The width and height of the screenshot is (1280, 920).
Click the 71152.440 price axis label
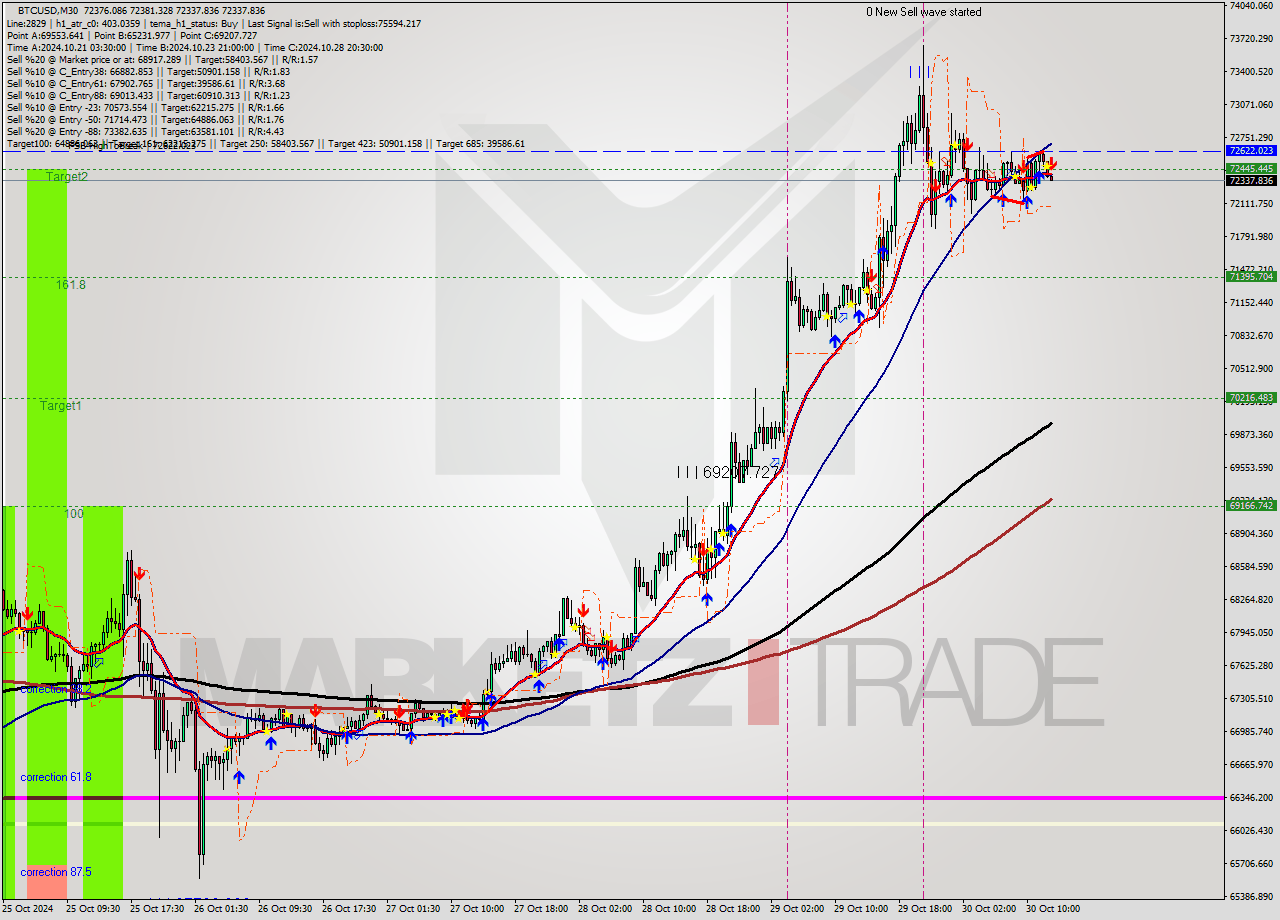pos(1252,303)
